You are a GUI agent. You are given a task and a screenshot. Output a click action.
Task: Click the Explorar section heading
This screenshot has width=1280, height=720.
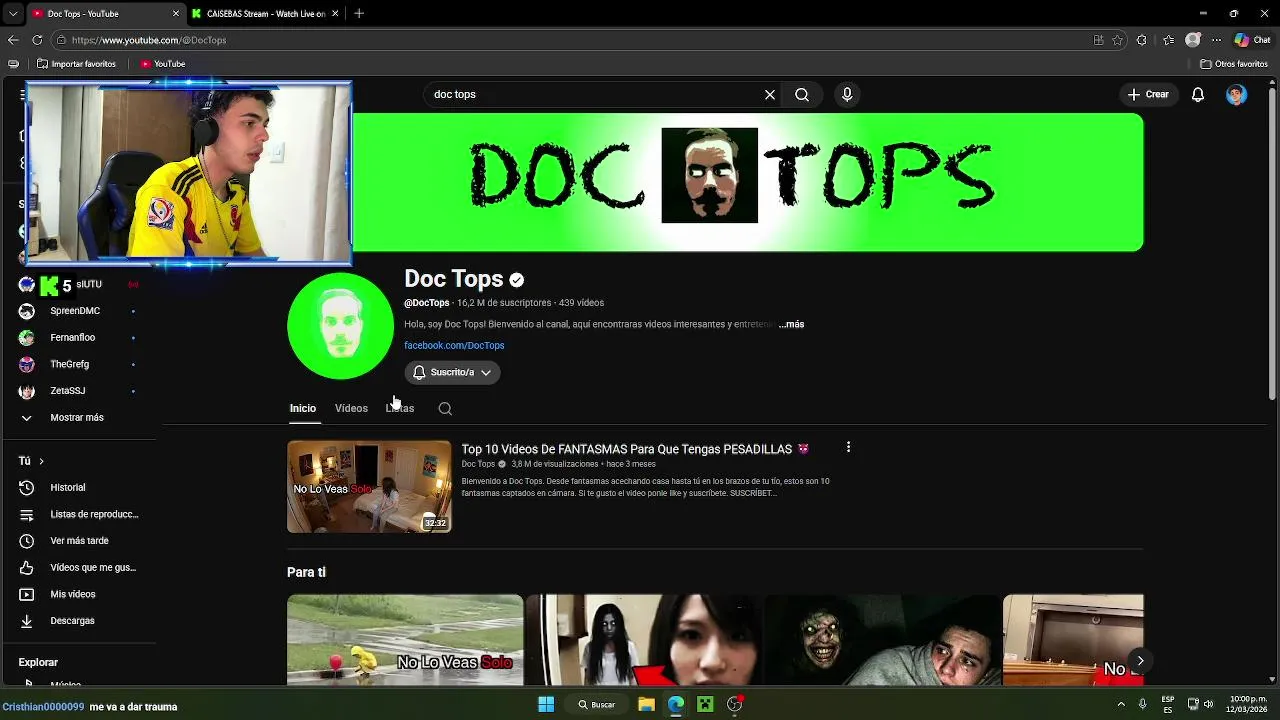click(x=38, y=662)
